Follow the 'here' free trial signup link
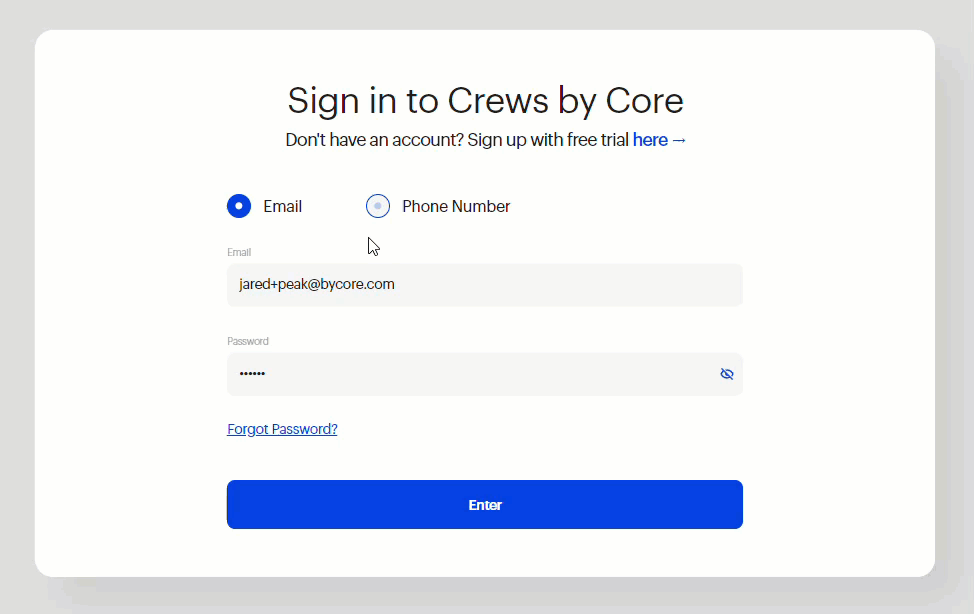The height and width of the screenshot is (614, 974). tap(650, 140)
